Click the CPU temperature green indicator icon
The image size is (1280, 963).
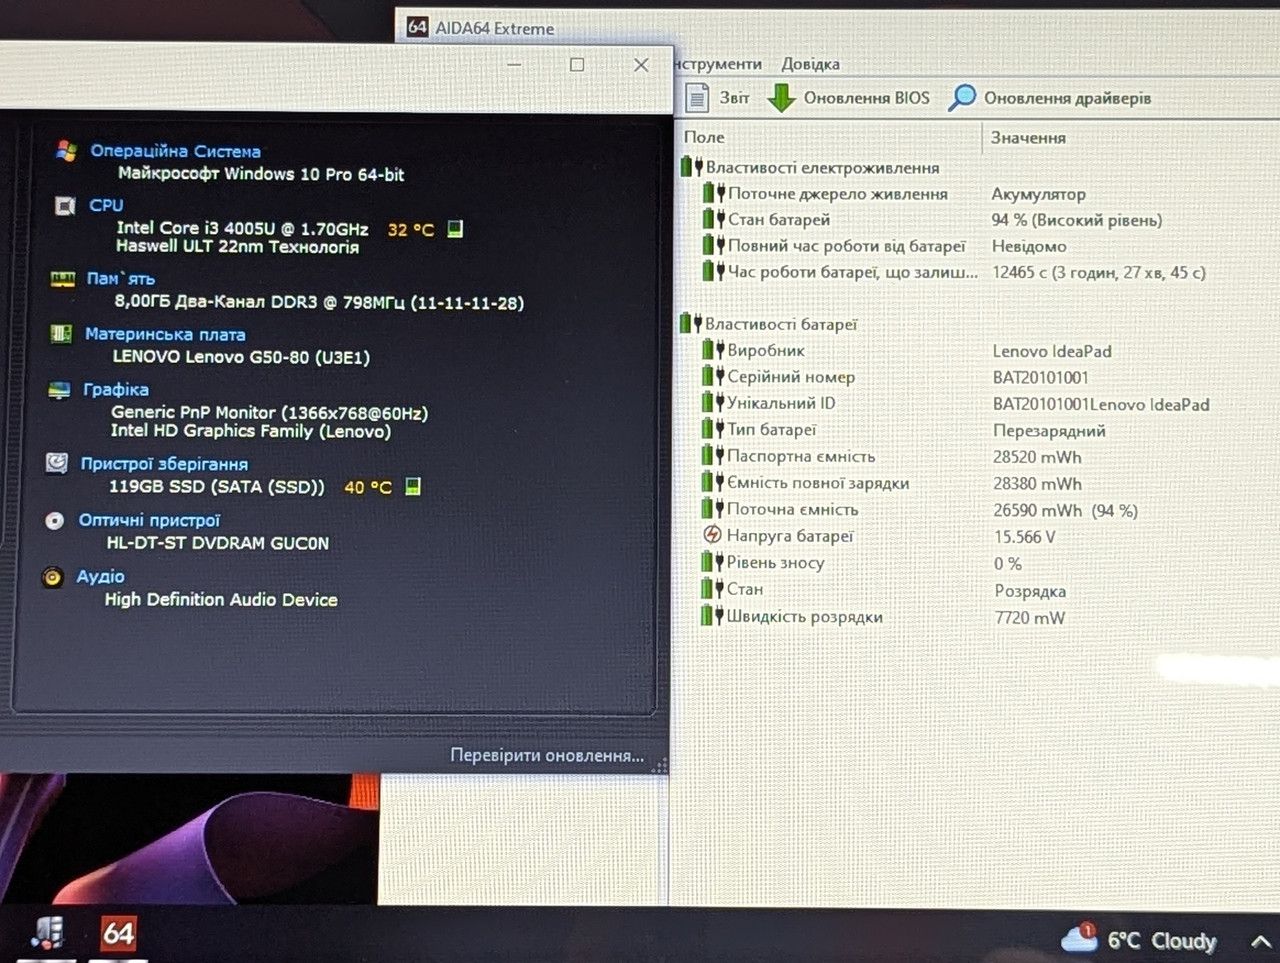coord(455,229)
